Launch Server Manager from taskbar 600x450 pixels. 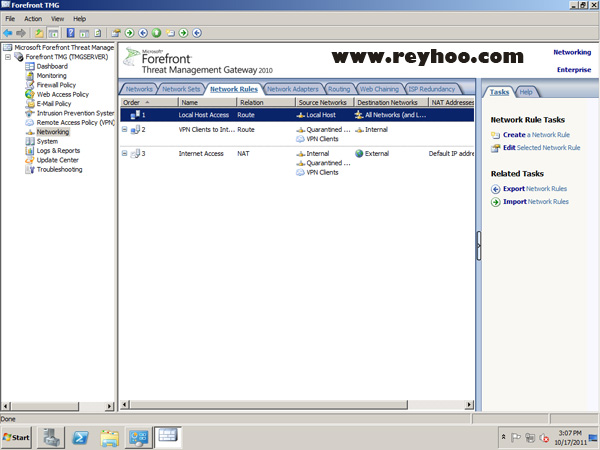point(51,437)
